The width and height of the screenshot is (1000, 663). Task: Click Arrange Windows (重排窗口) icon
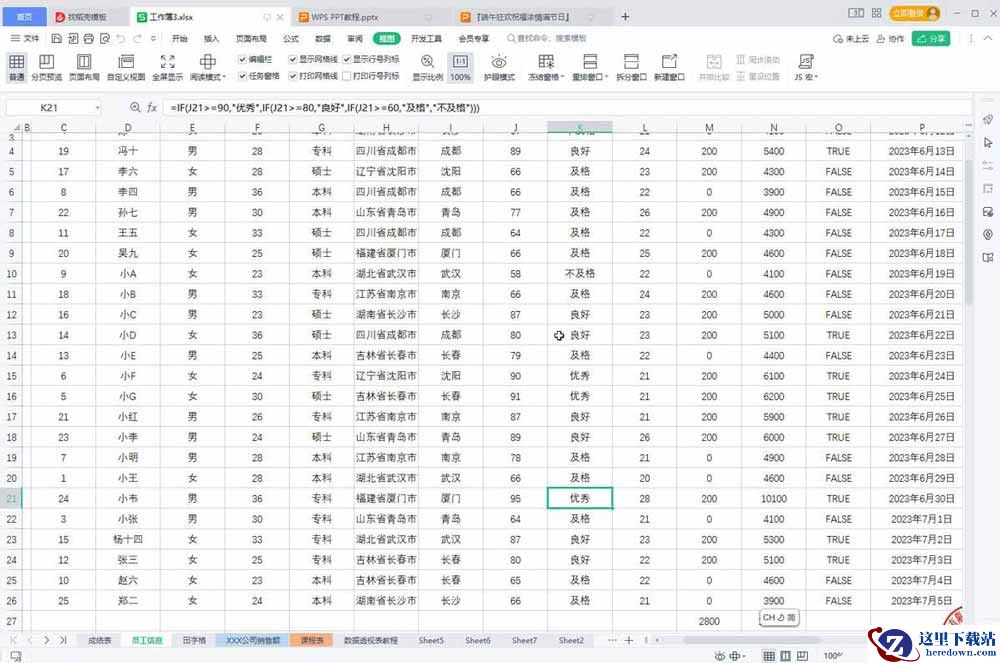coord(590,62)
